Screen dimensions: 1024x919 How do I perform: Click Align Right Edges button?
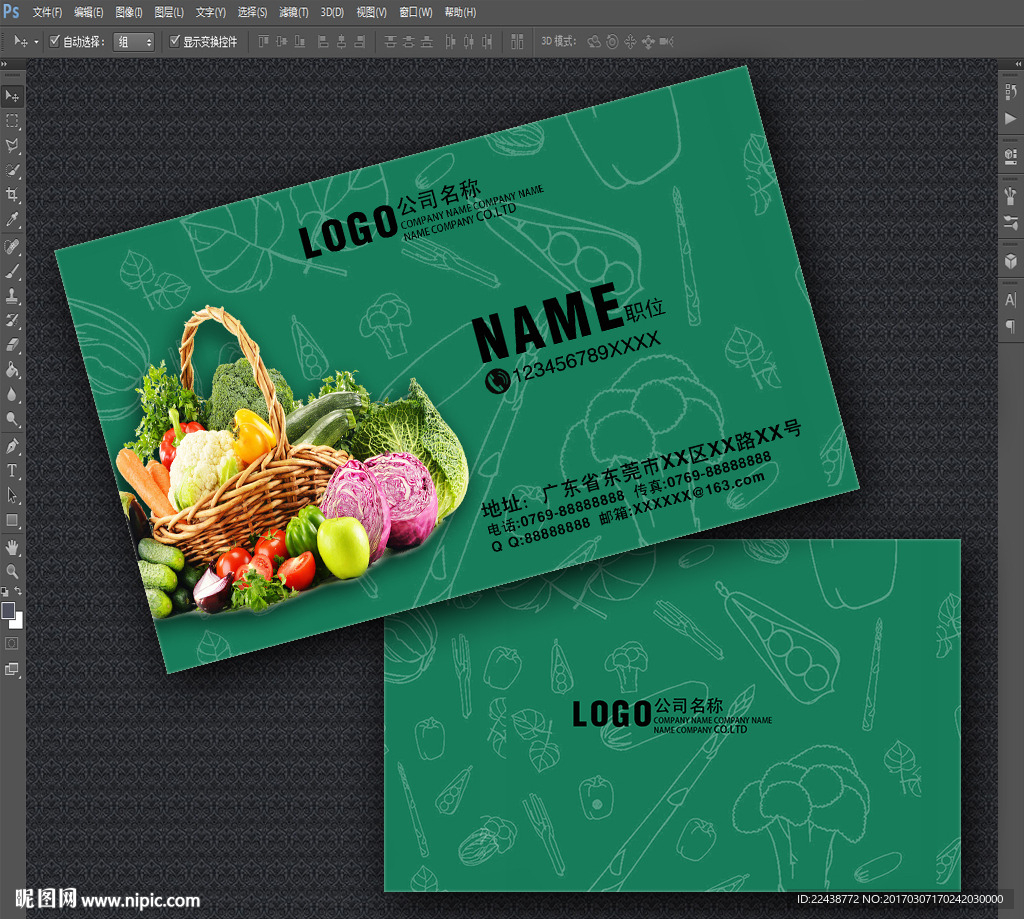[x=359, y=42]
